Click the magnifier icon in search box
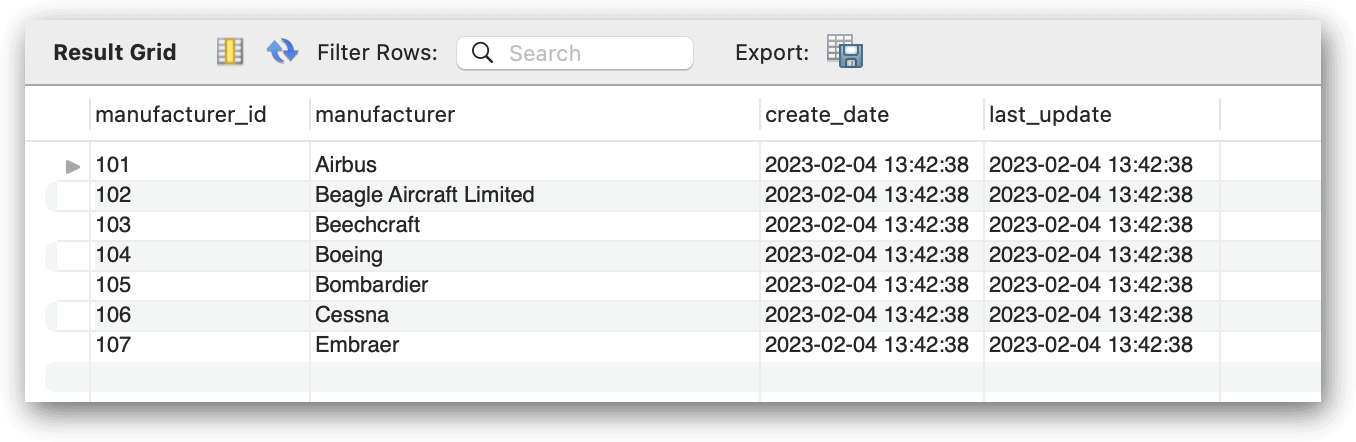The image size is (1356, 442). coord(482,53)
